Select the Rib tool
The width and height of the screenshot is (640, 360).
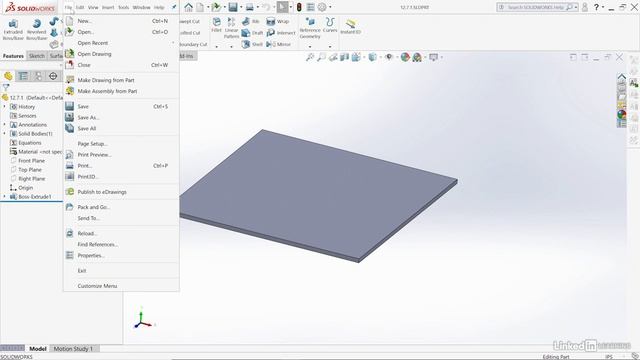[x=251, y=21]
